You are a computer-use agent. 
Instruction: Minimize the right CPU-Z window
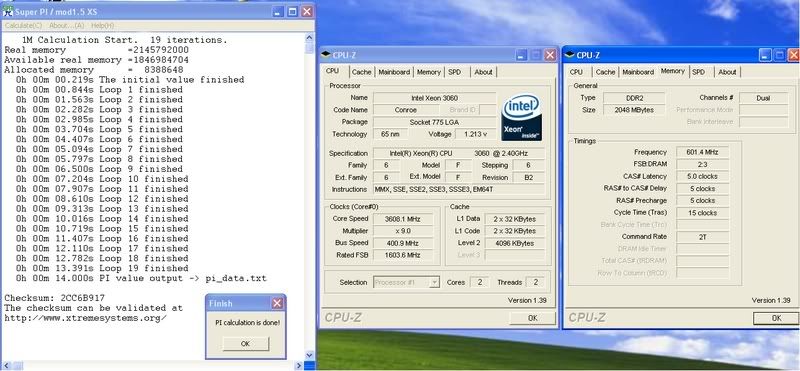coord(765,55)
